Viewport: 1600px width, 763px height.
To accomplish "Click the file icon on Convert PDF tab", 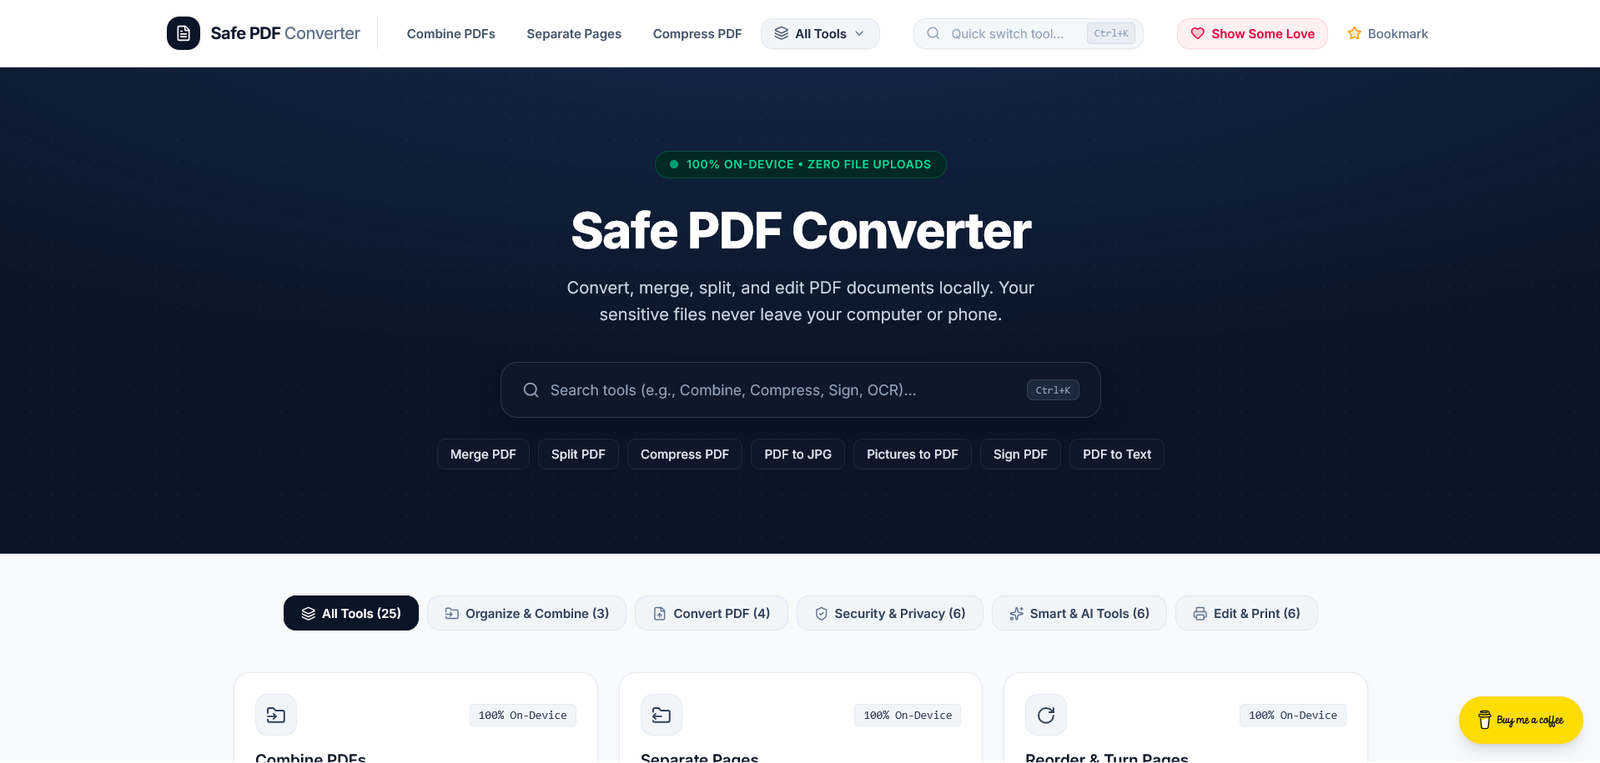I will (660, 613).
